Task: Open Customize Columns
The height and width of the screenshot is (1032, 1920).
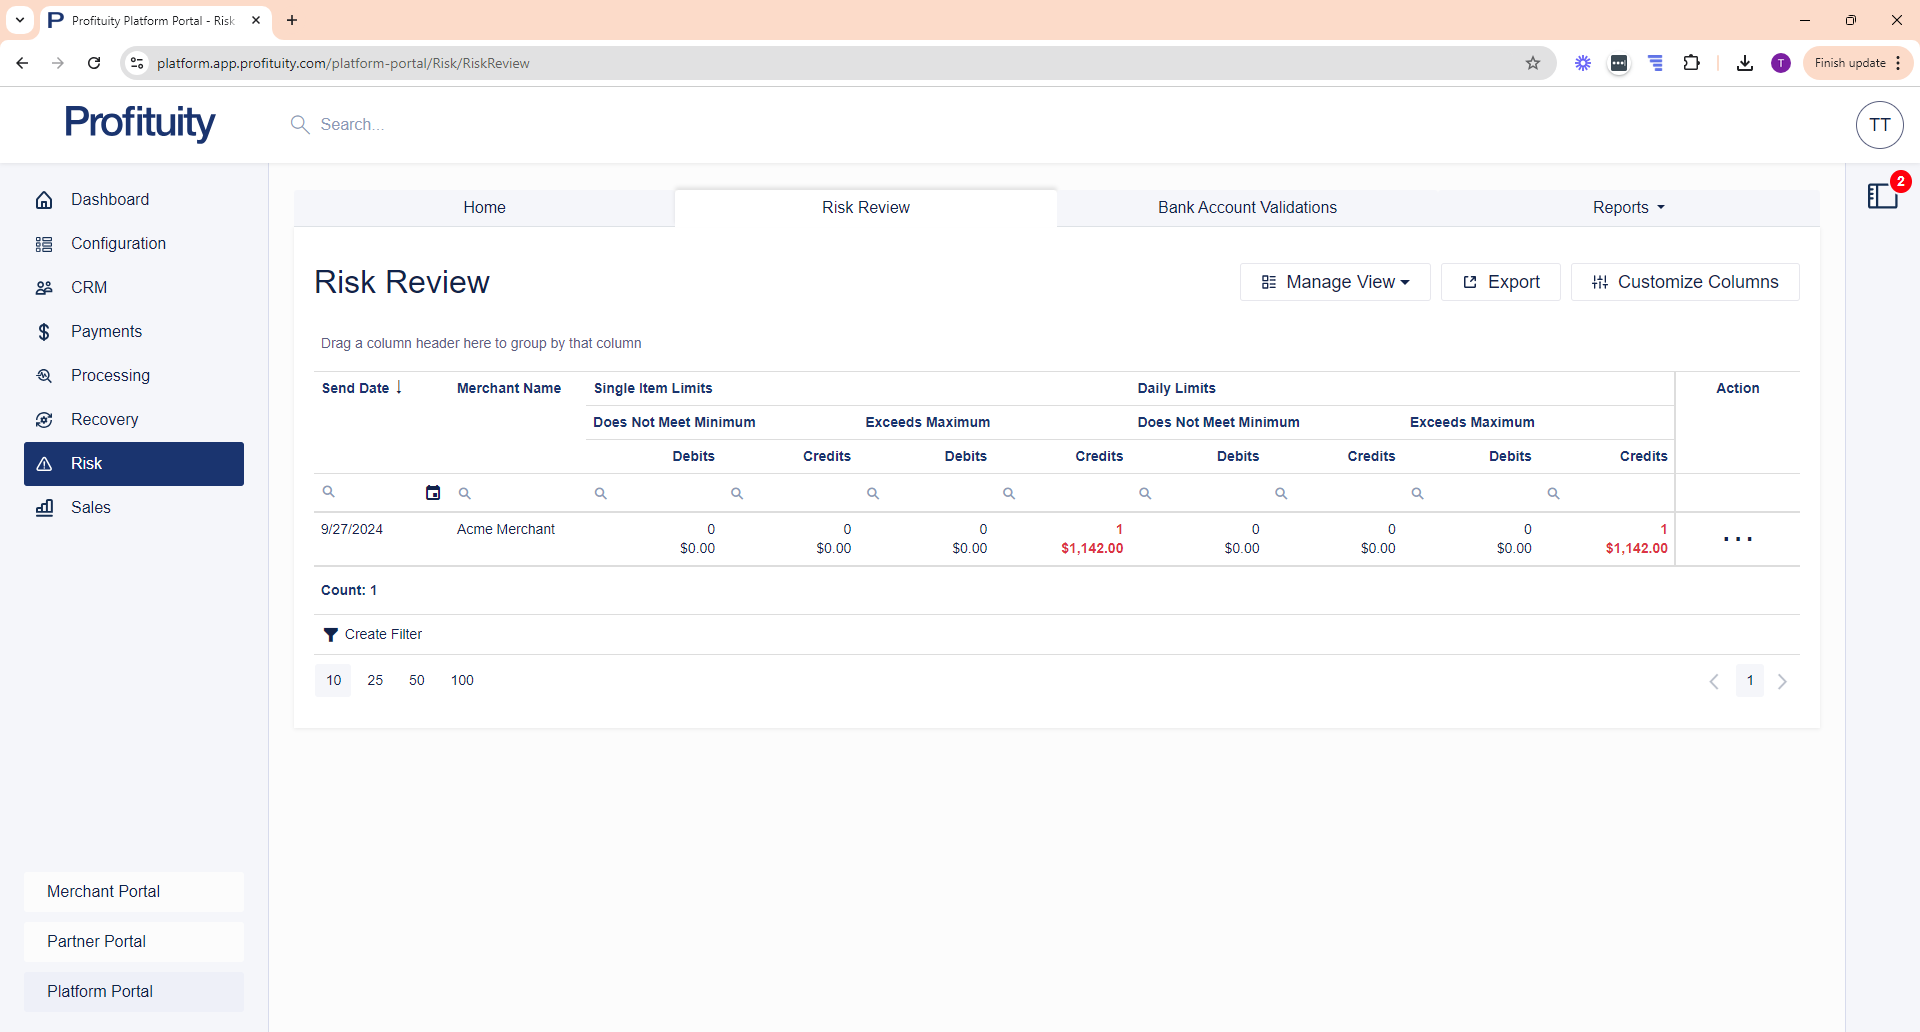Action: coord(1685,282)
